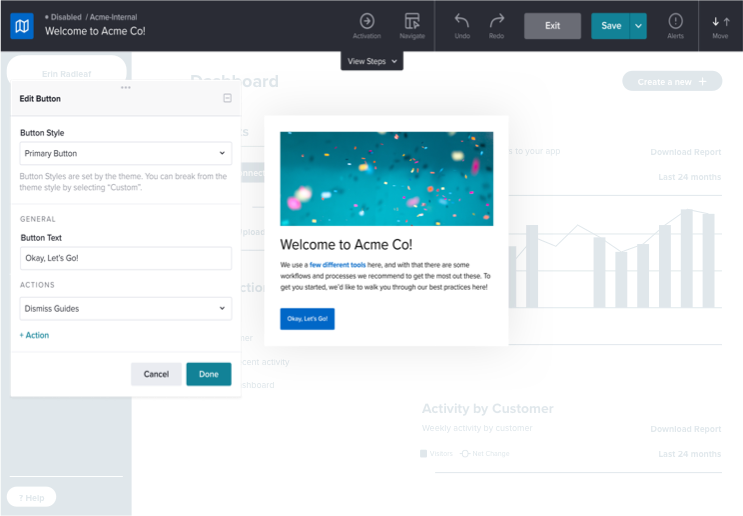Collapse the Edit Button panel

pyautogui.click(x=227, y=98)
